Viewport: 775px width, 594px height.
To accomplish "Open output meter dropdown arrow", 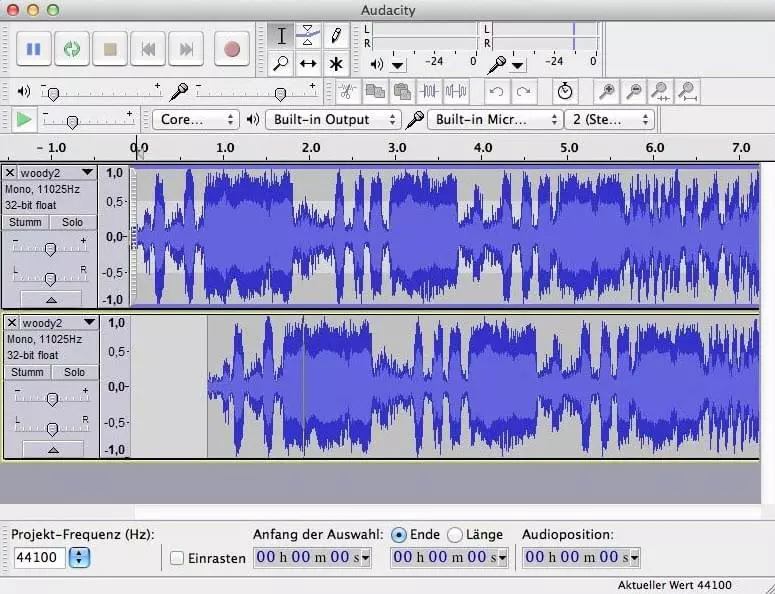I will pyautogui.click(x=397, y=65).
